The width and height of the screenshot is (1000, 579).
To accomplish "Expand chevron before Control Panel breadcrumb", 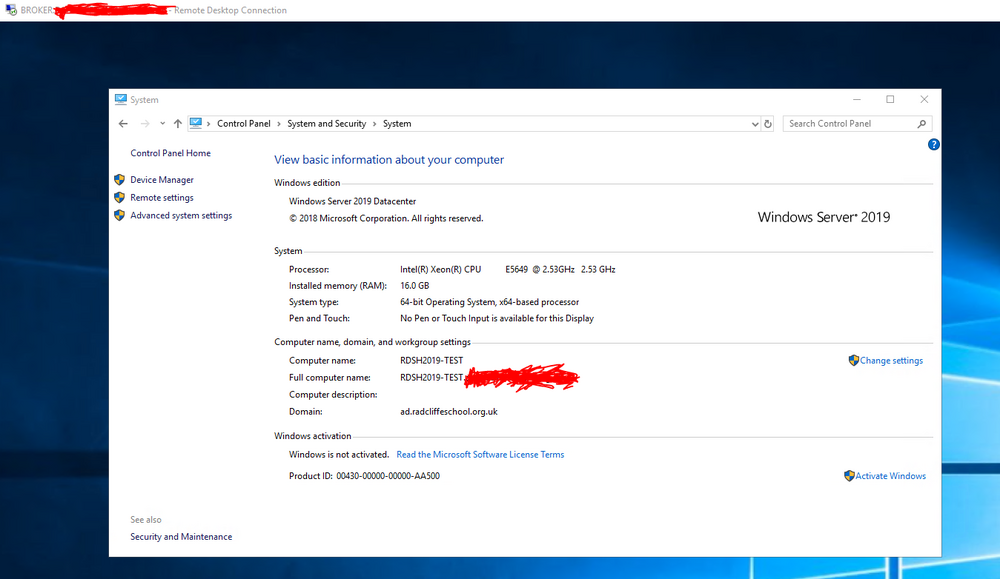I will [x=209, y=124].
